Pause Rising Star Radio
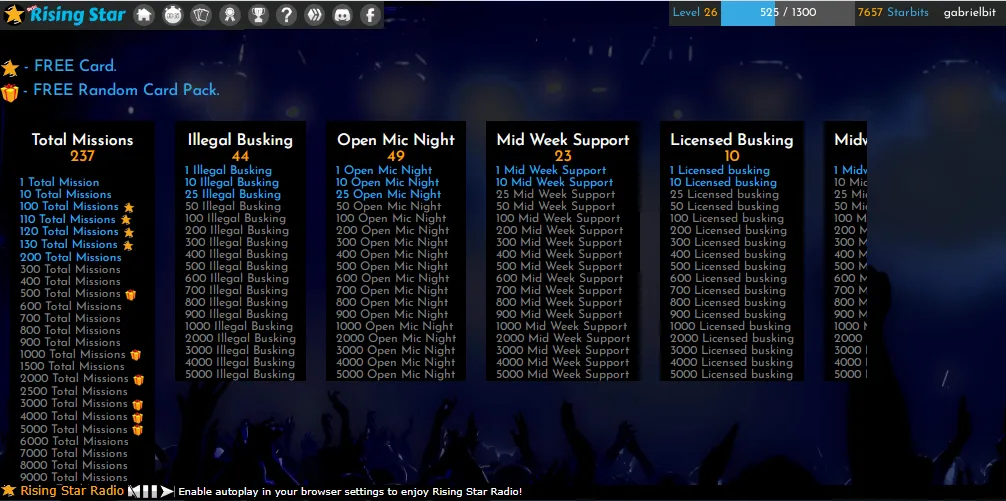 (151, 491)
